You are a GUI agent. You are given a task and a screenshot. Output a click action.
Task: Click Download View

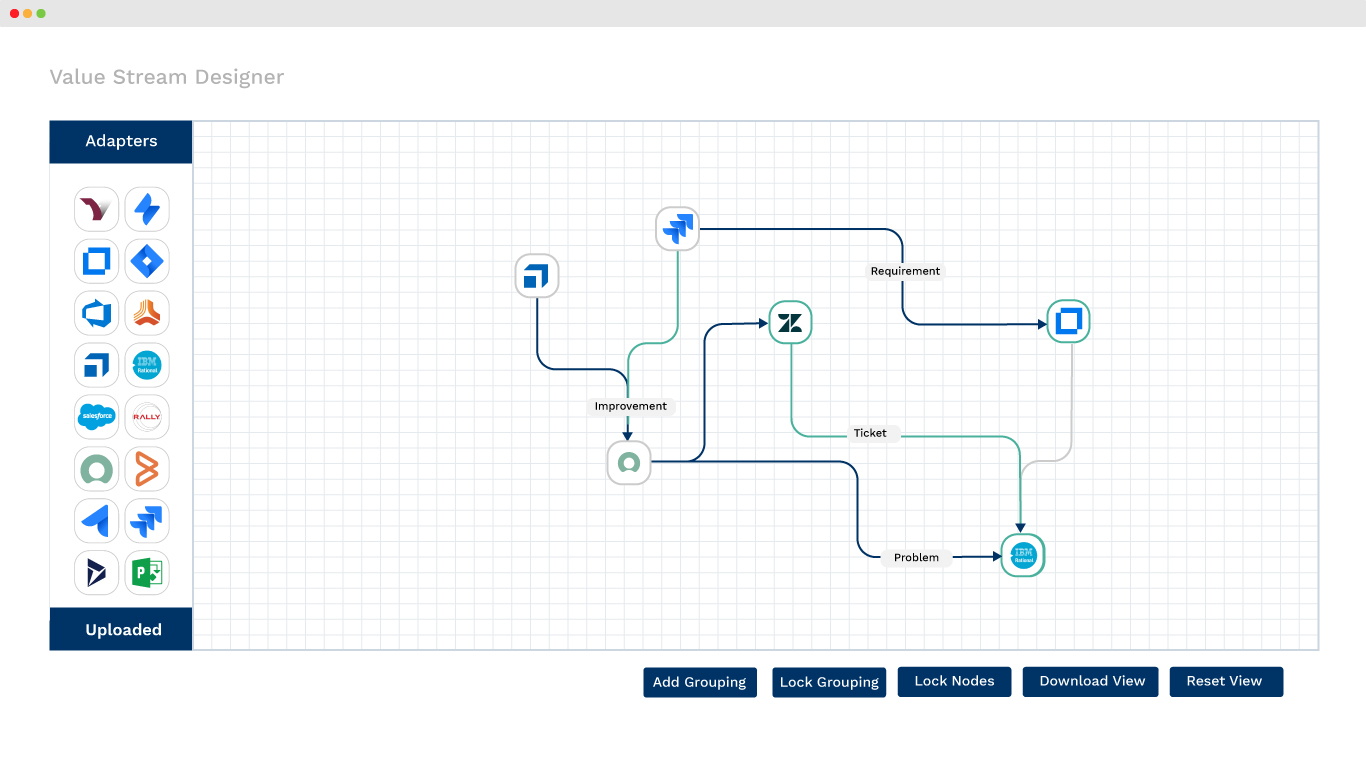click(x=1091, y=681)
